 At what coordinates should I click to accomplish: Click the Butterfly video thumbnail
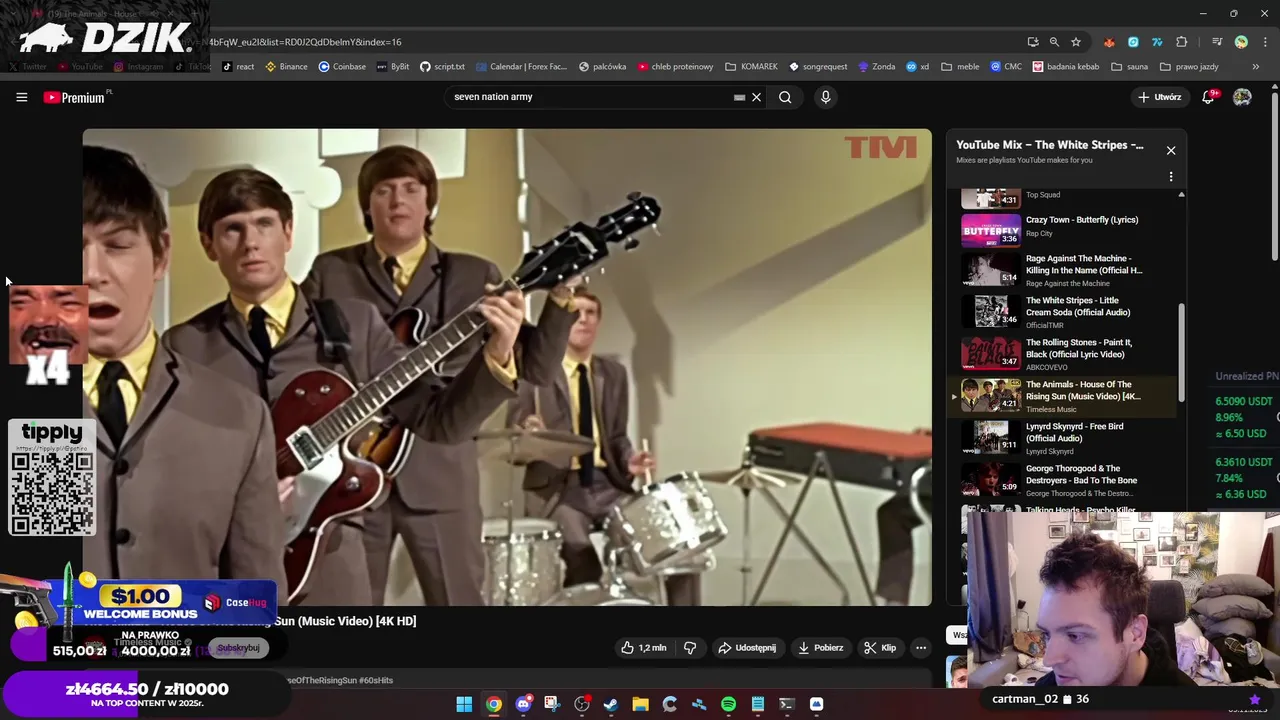(x=990, y=229)
